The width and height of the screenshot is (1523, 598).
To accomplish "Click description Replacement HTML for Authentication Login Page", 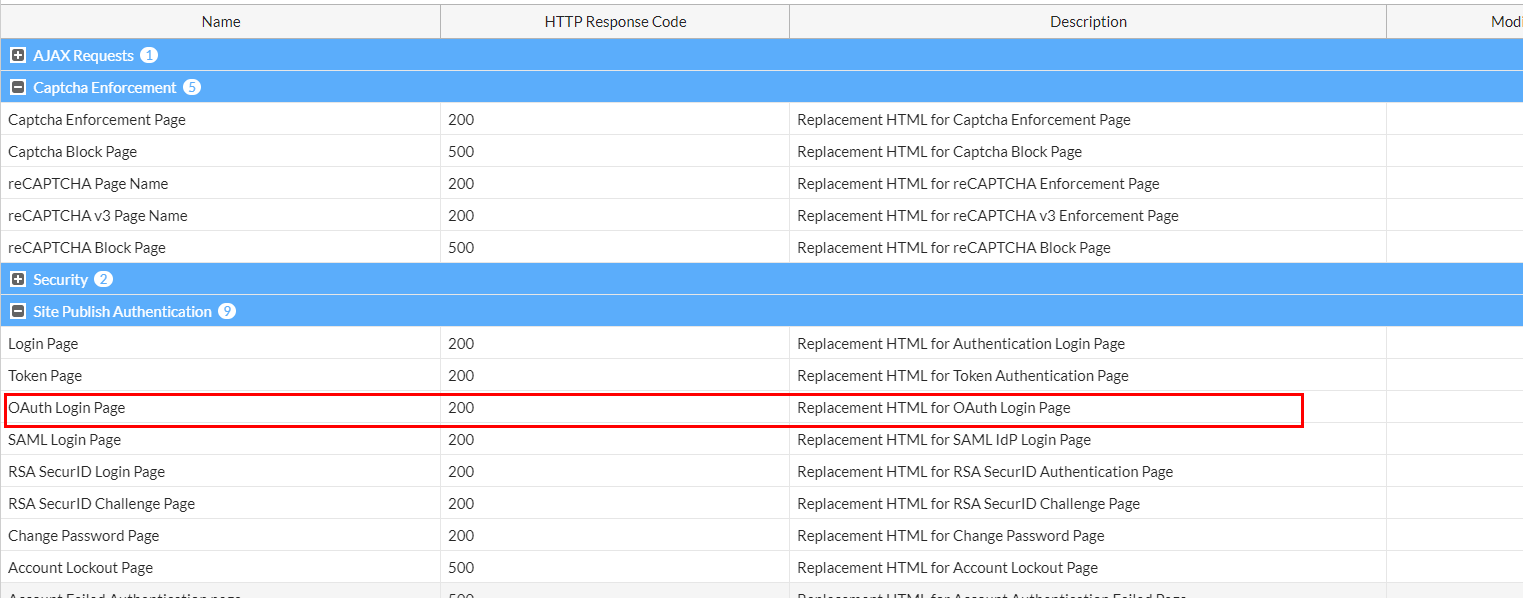I will 961,344.
